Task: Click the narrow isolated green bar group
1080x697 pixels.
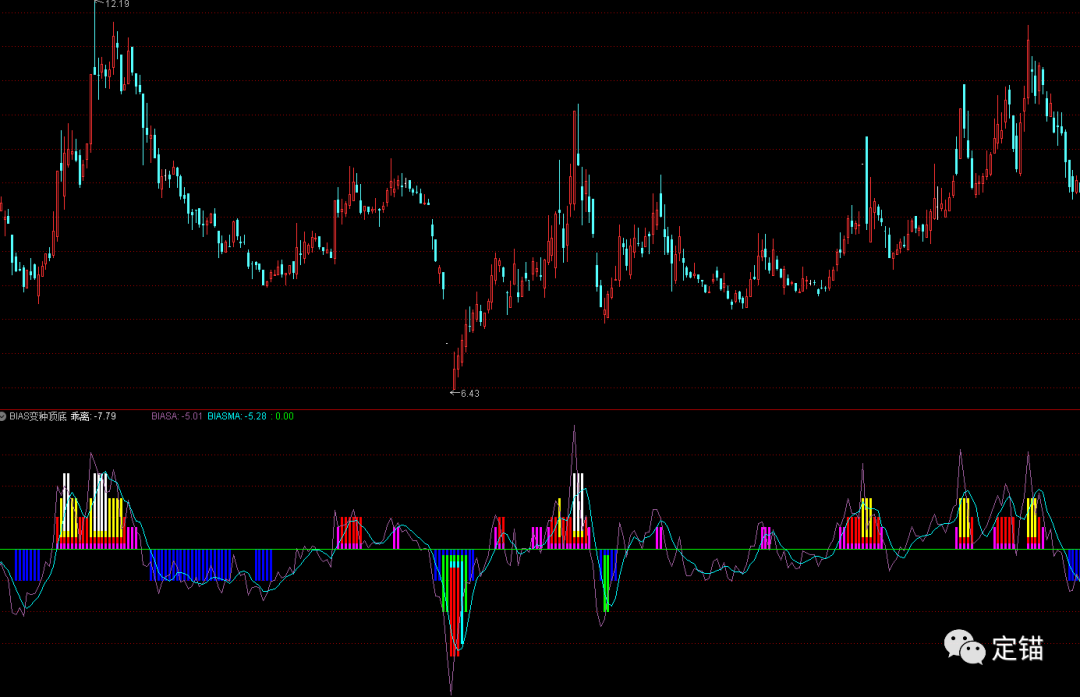Action: (606, 582)
